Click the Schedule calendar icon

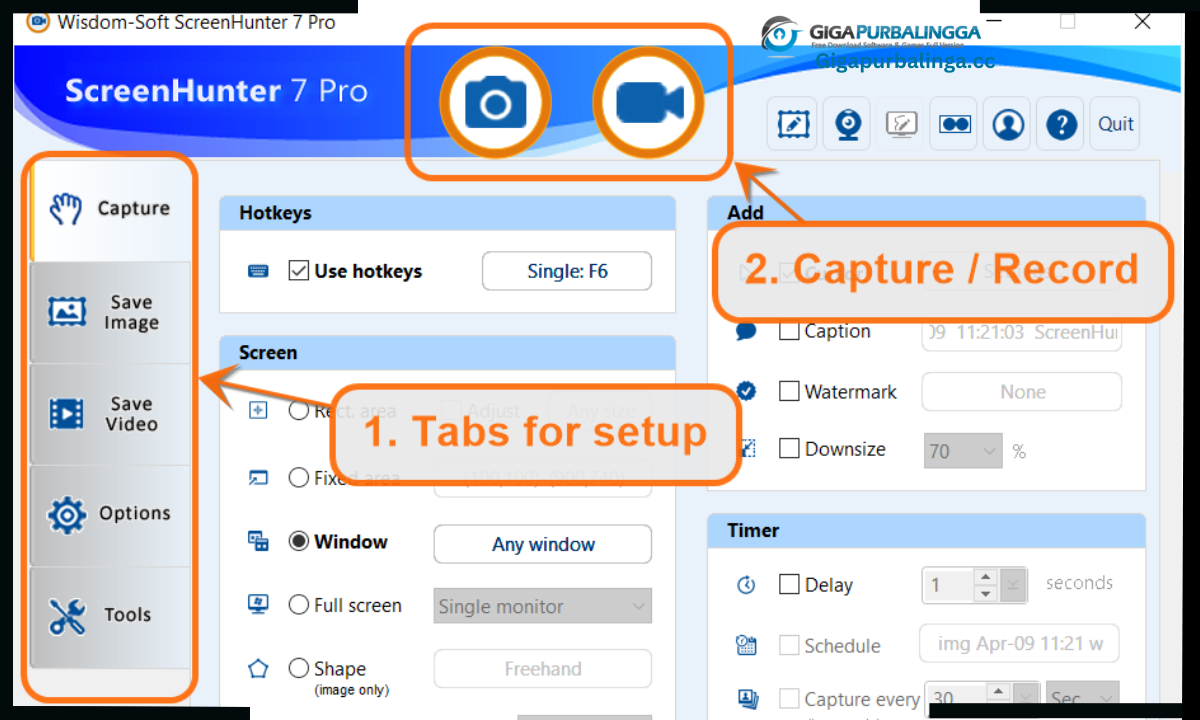[x=746, y=645]
